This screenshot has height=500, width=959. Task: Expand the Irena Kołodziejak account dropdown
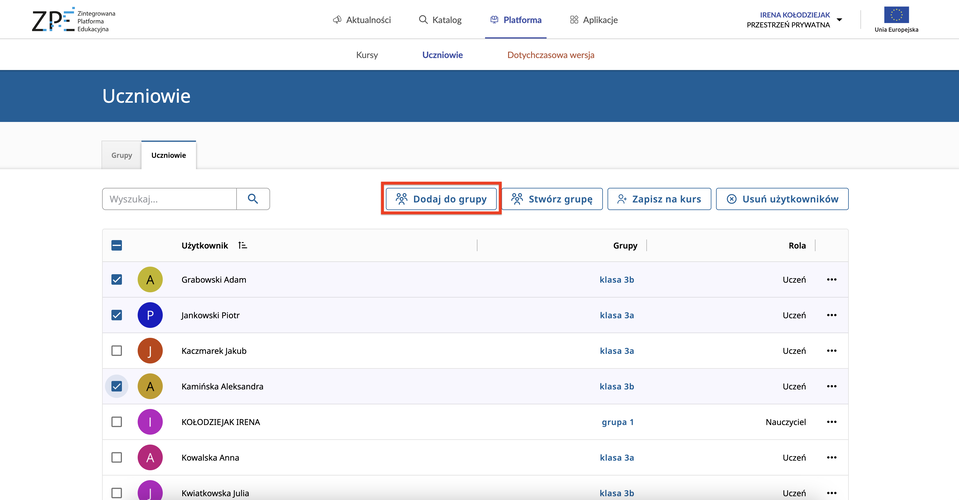[839, 20]
